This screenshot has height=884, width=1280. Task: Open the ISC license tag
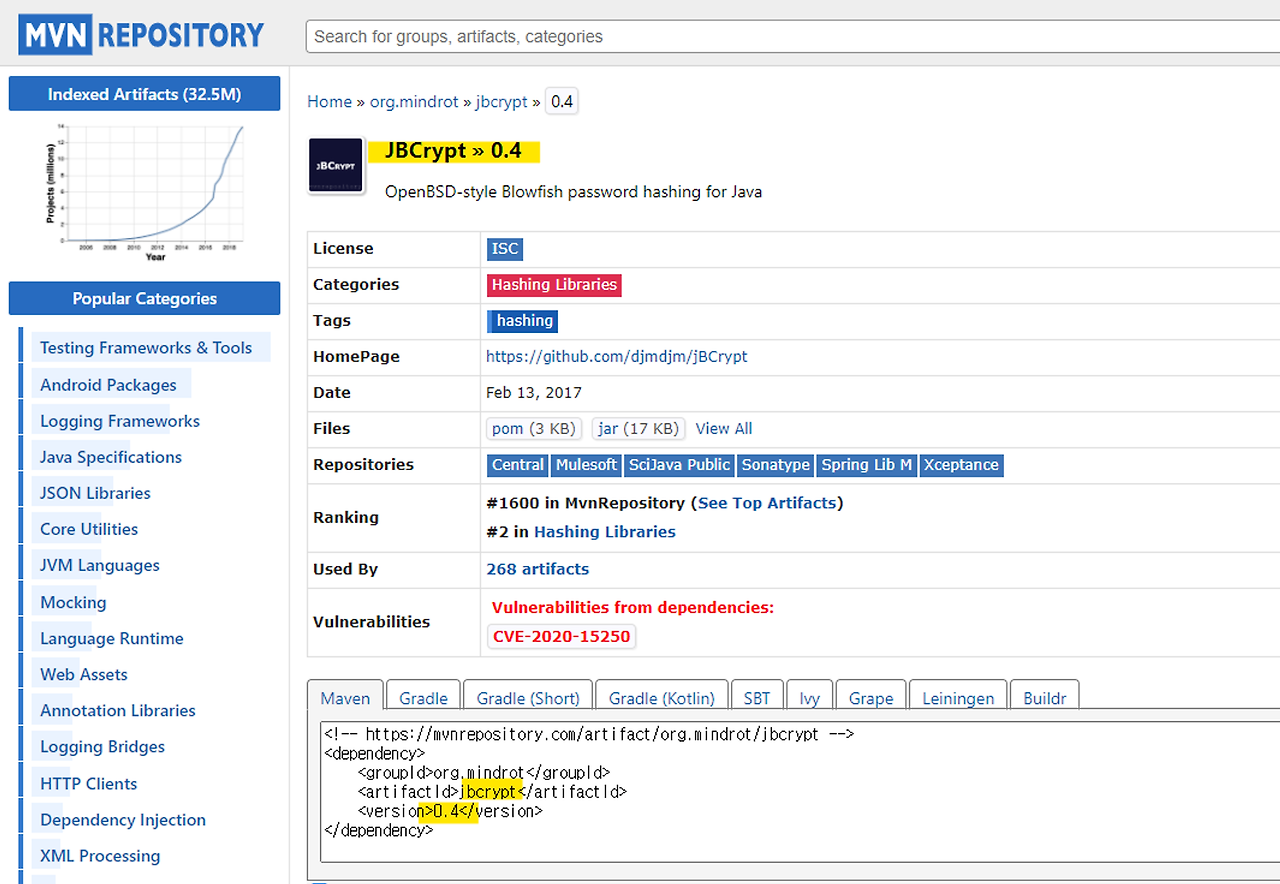(505, 249)
